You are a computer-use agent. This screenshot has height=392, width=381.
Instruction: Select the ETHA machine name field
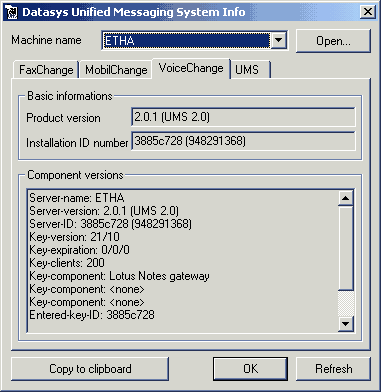point(186,41)
